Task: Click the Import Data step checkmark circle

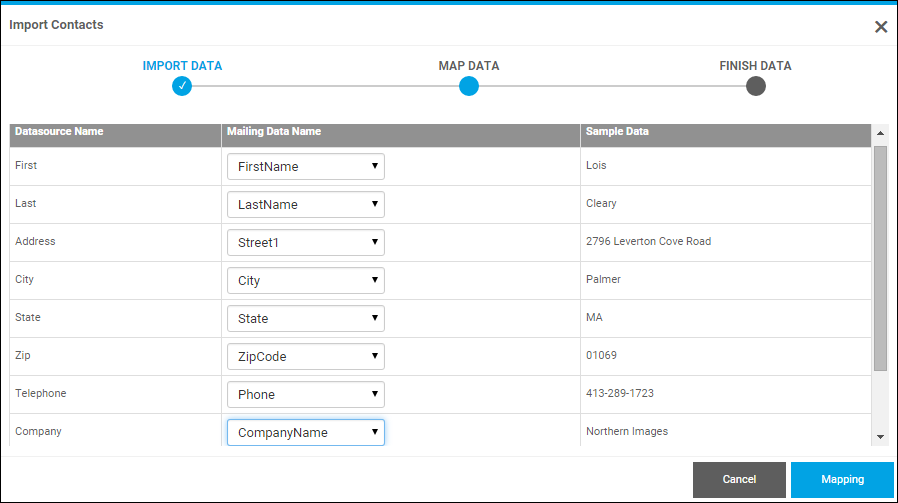Action: 181,86
